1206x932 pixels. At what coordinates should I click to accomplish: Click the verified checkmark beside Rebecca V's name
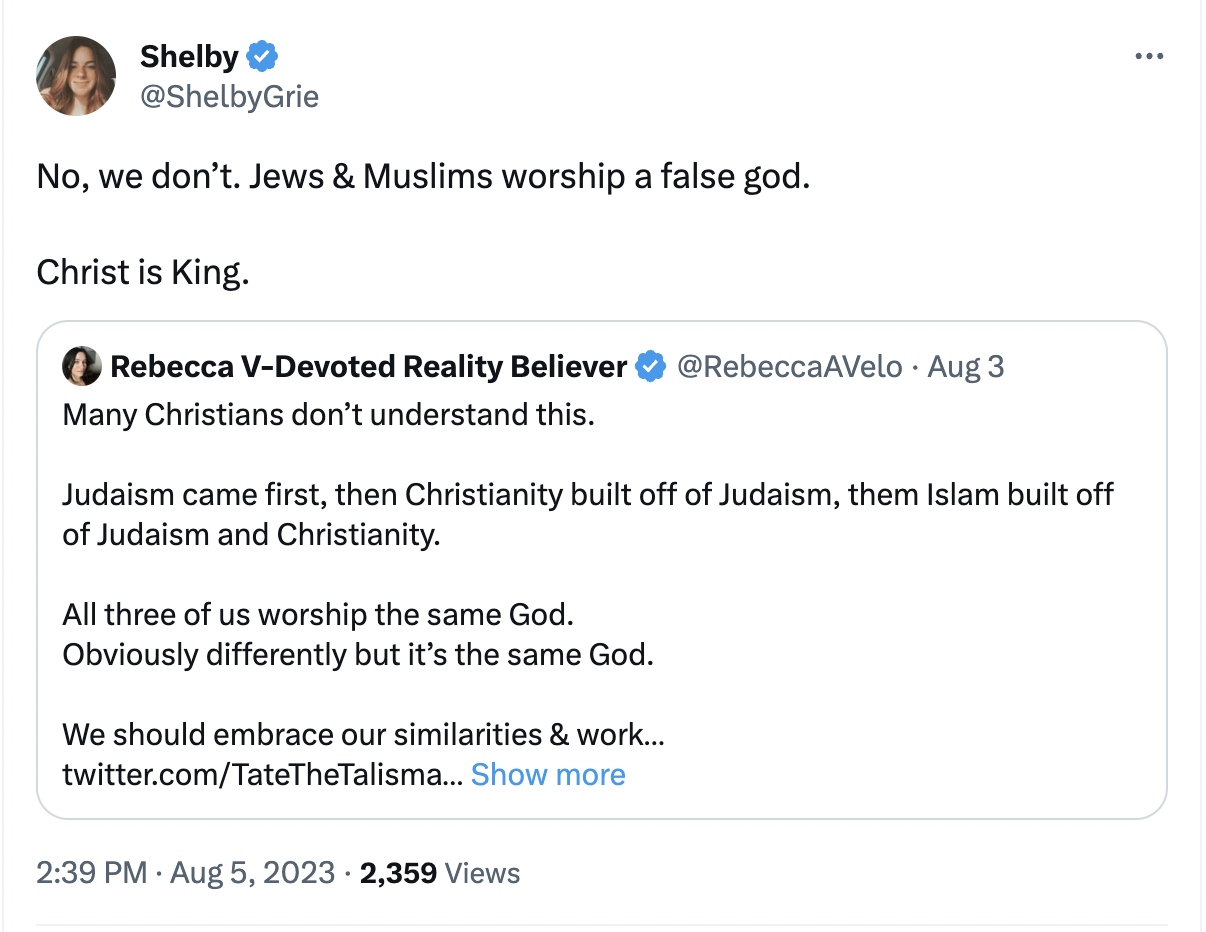coord(651,366)
